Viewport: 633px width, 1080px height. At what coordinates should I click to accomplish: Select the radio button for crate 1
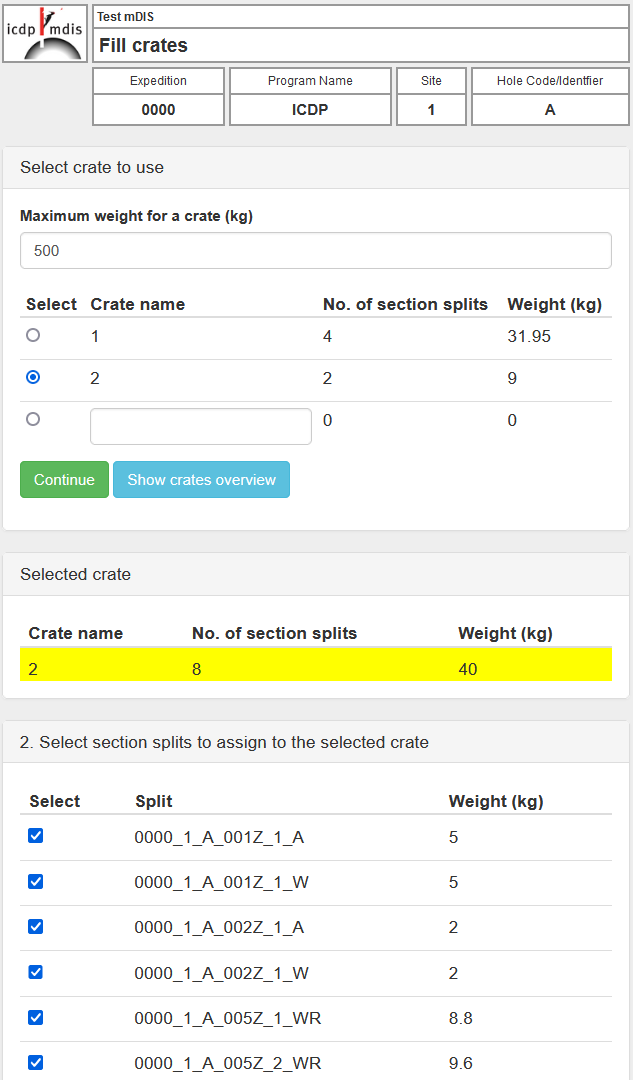[x=31, y=335]
